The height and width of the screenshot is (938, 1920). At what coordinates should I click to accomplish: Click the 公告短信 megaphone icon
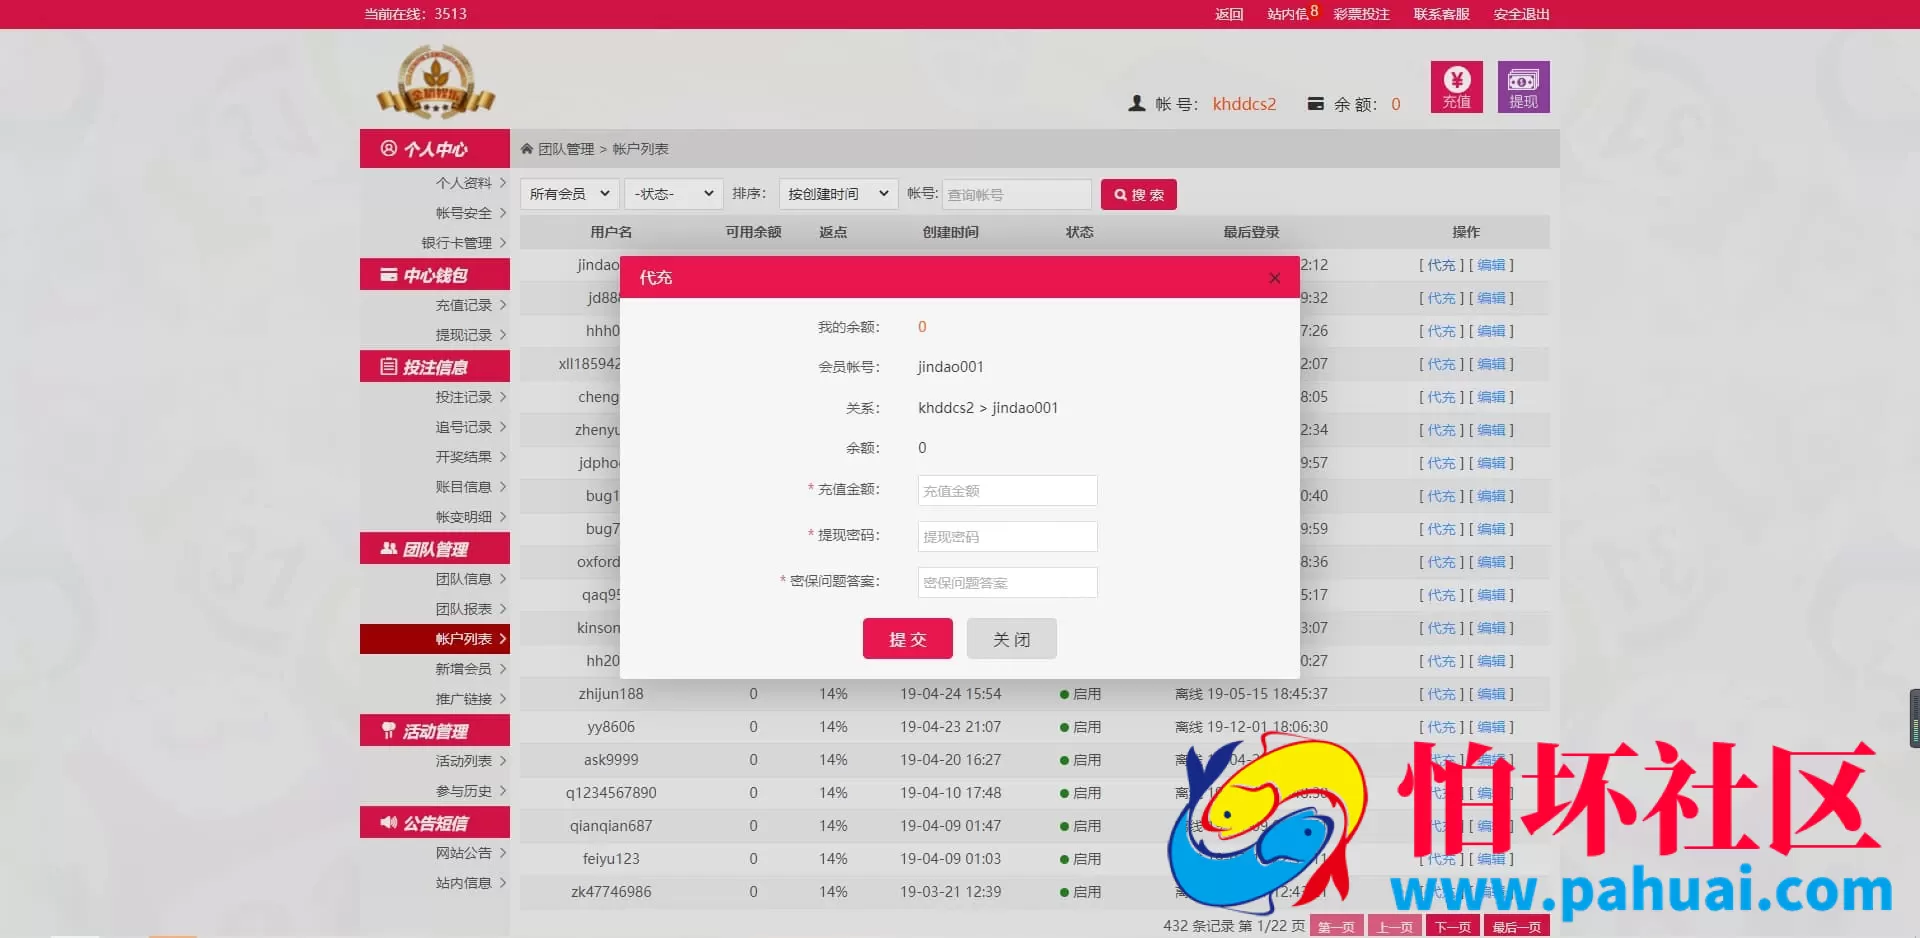point(389,823)
